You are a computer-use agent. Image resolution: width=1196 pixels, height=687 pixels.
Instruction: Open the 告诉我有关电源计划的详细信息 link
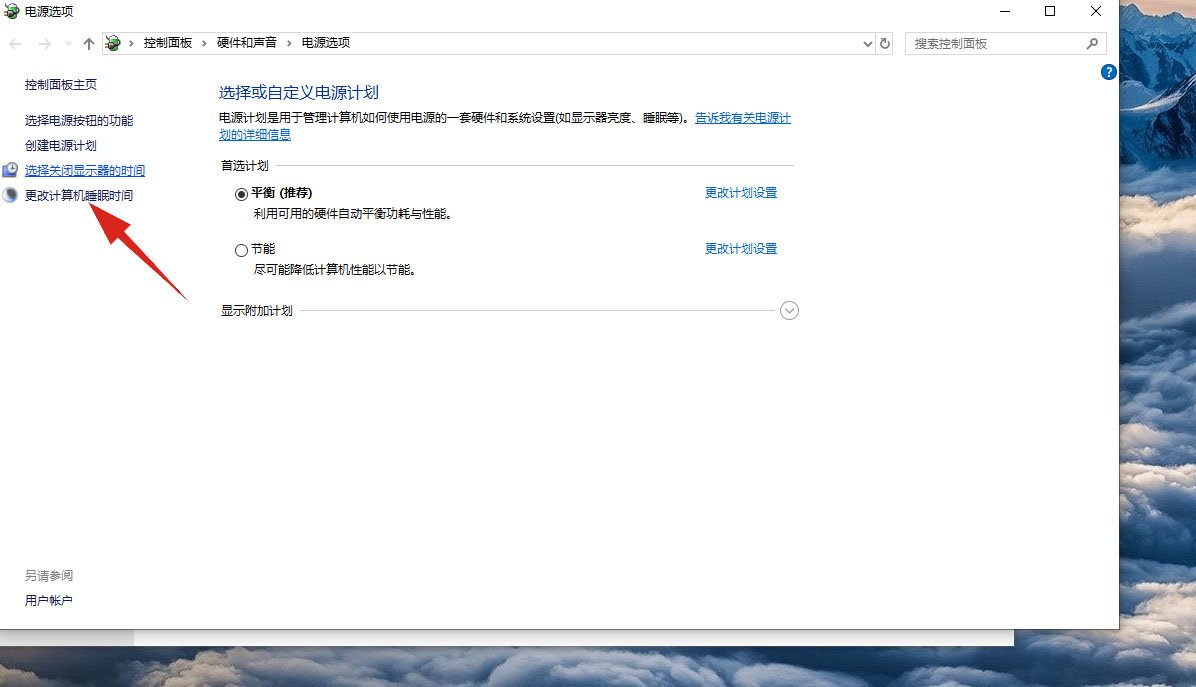tap(745, 118)
